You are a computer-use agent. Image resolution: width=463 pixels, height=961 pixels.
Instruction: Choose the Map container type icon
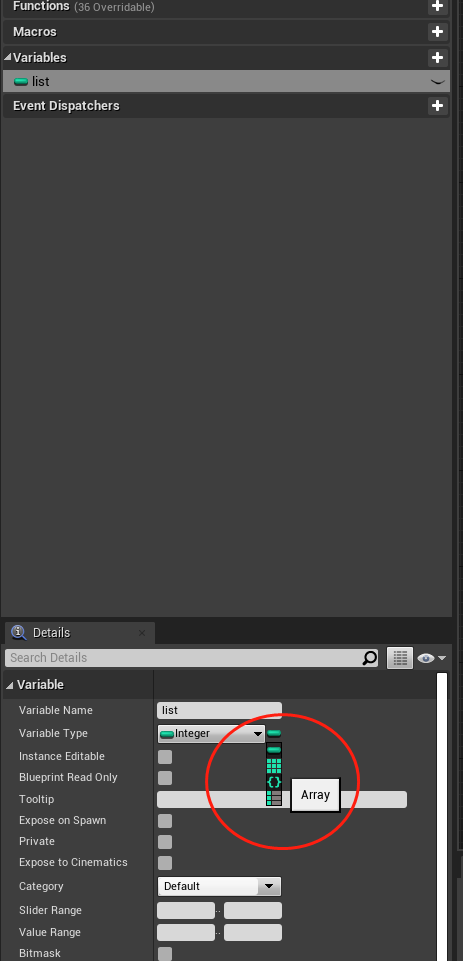[x=274, y=797]
